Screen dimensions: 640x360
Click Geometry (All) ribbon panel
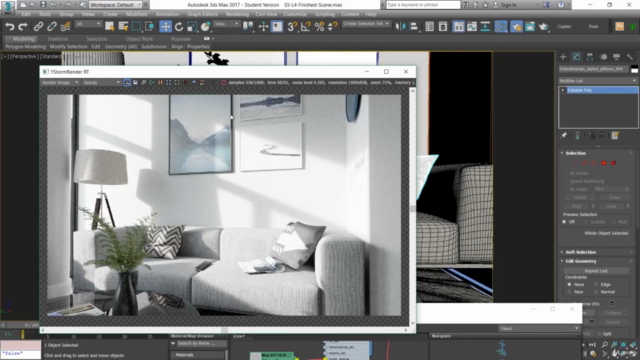(x=121, y=47)
